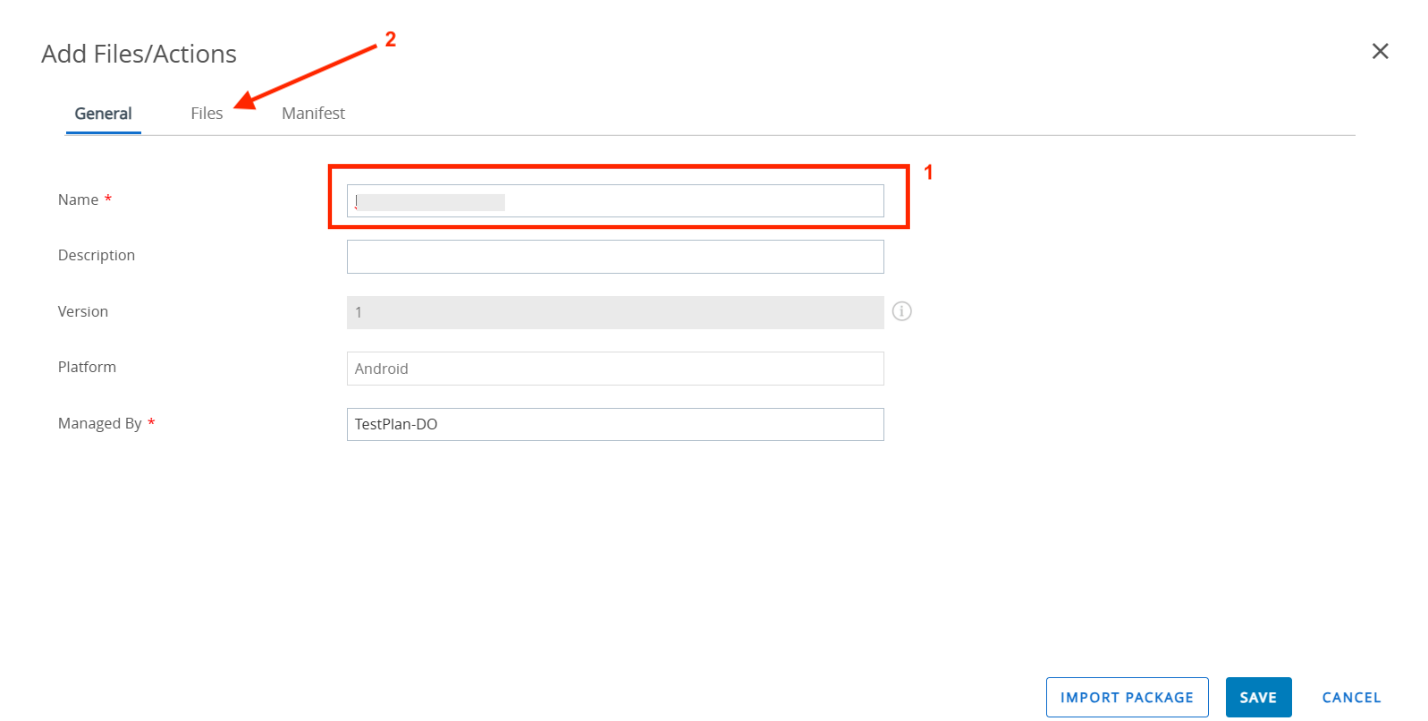Close the Add Files/Actions dialog
The width and height of the screenshot is (1428, 721).
tap(1380, 52)
